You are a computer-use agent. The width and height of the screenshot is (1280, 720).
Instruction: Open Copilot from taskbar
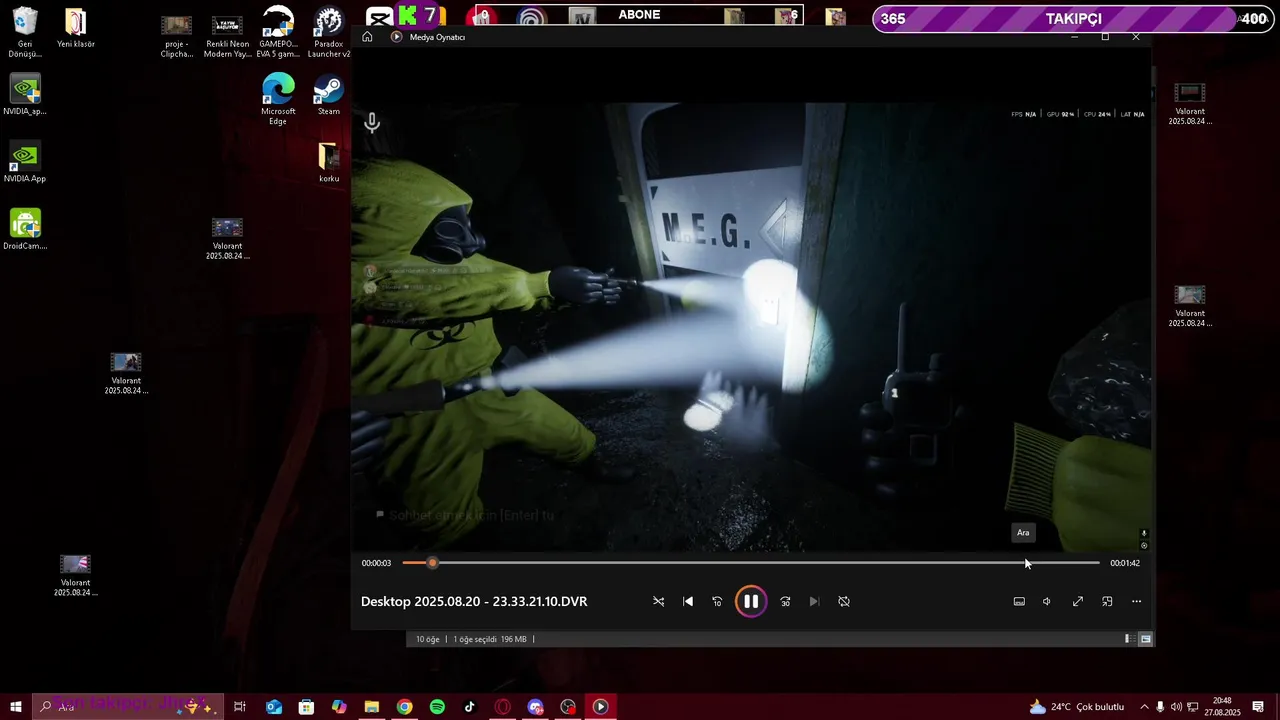pos(339,707)
